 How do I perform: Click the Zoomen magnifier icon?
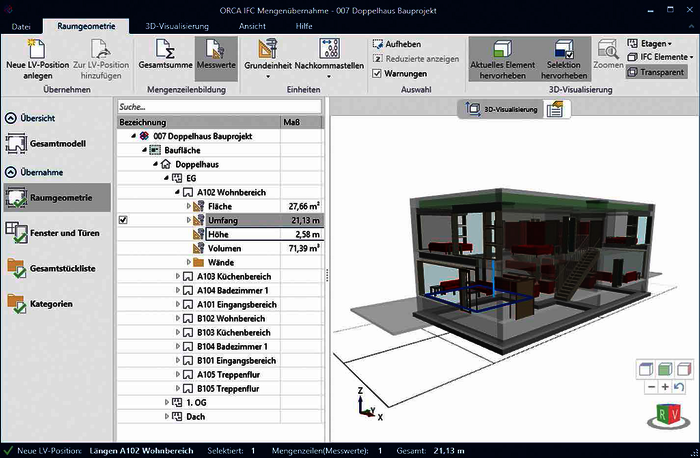coord(608,49)
